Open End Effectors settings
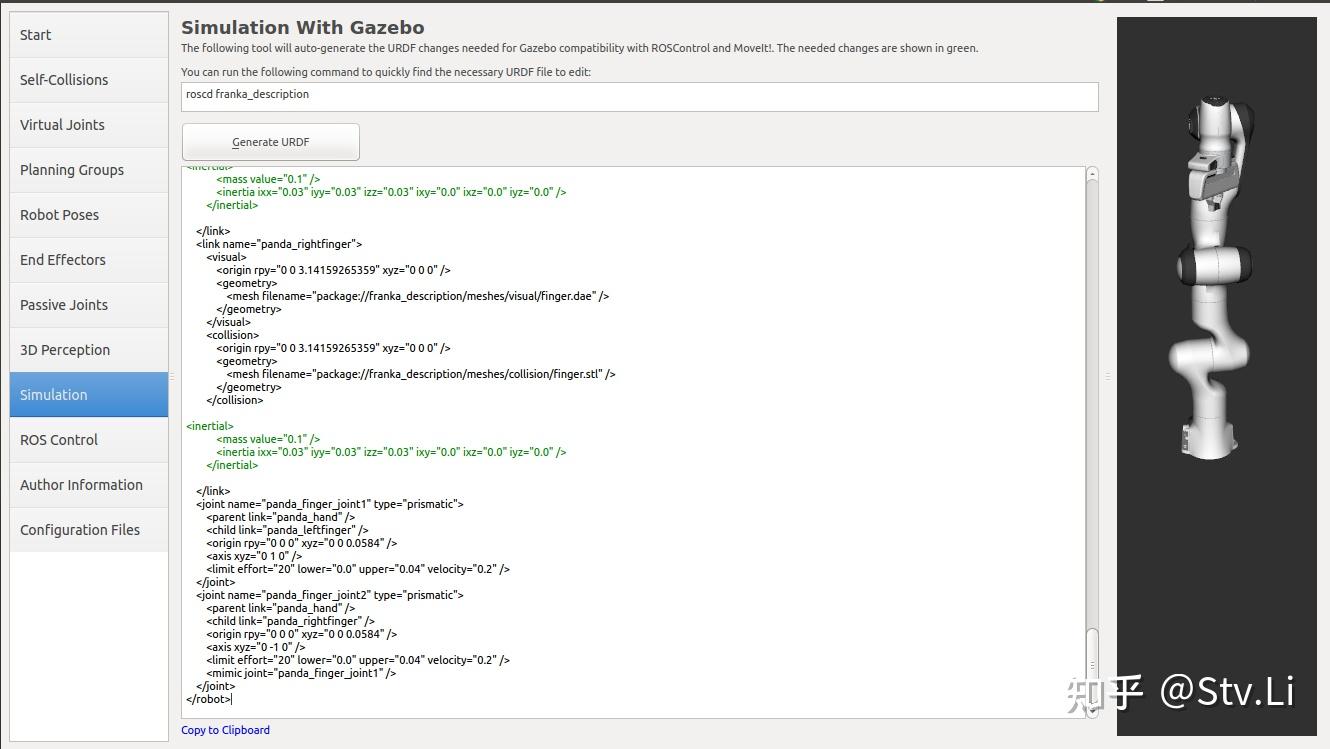1330x749 pixels. coord(89,260)
